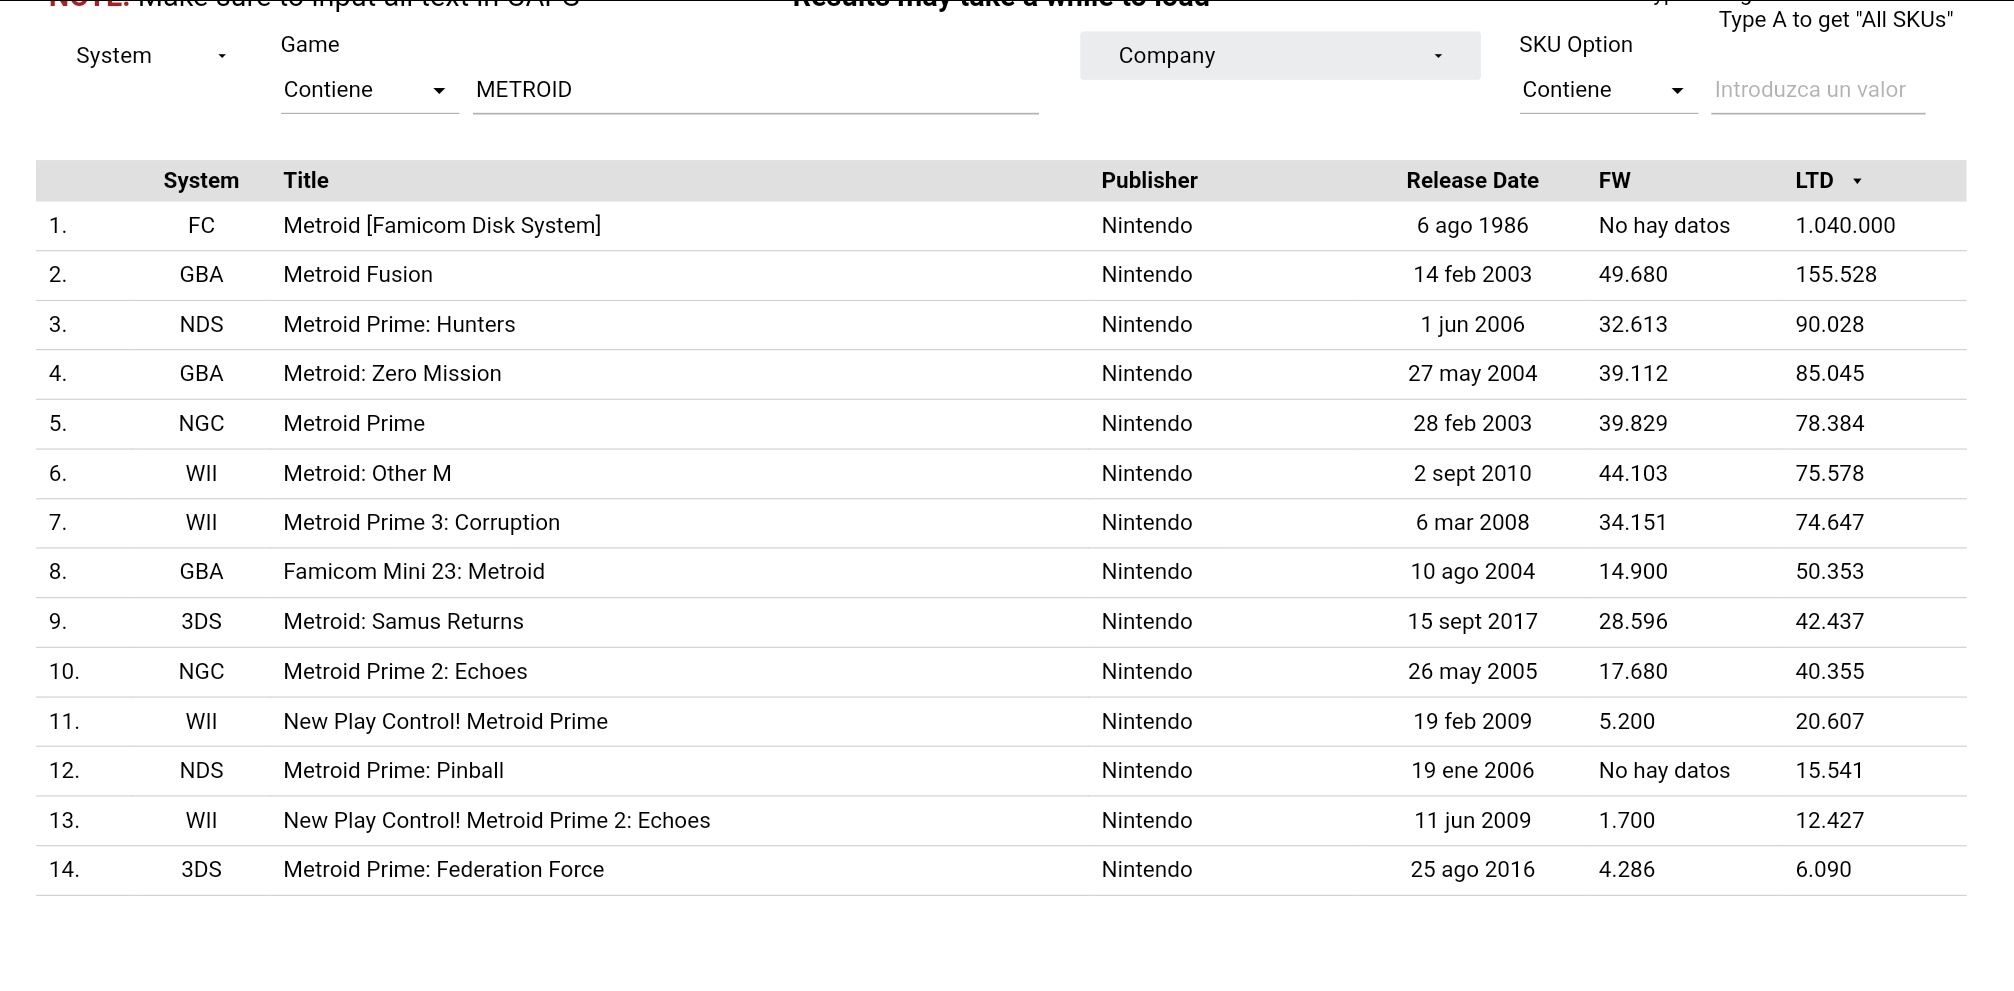Open the SKU Option Contiene dropdown
2014x991 pixels.
(x=1608, y=90)
